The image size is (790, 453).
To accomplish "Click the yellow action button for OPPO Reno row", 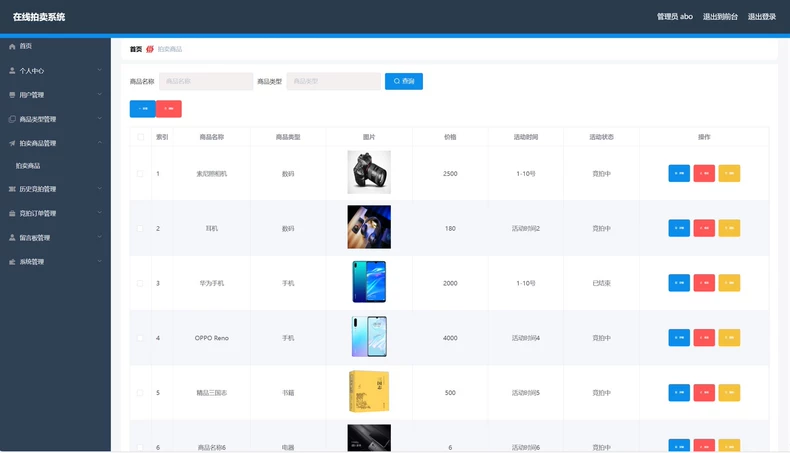I will tap(729, 338).
